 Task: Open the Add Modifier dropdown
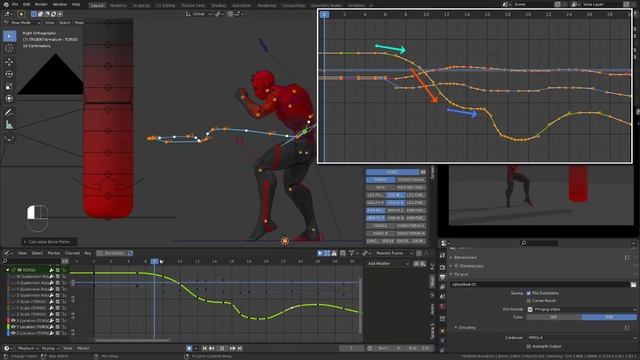click(x=388, y=264)
